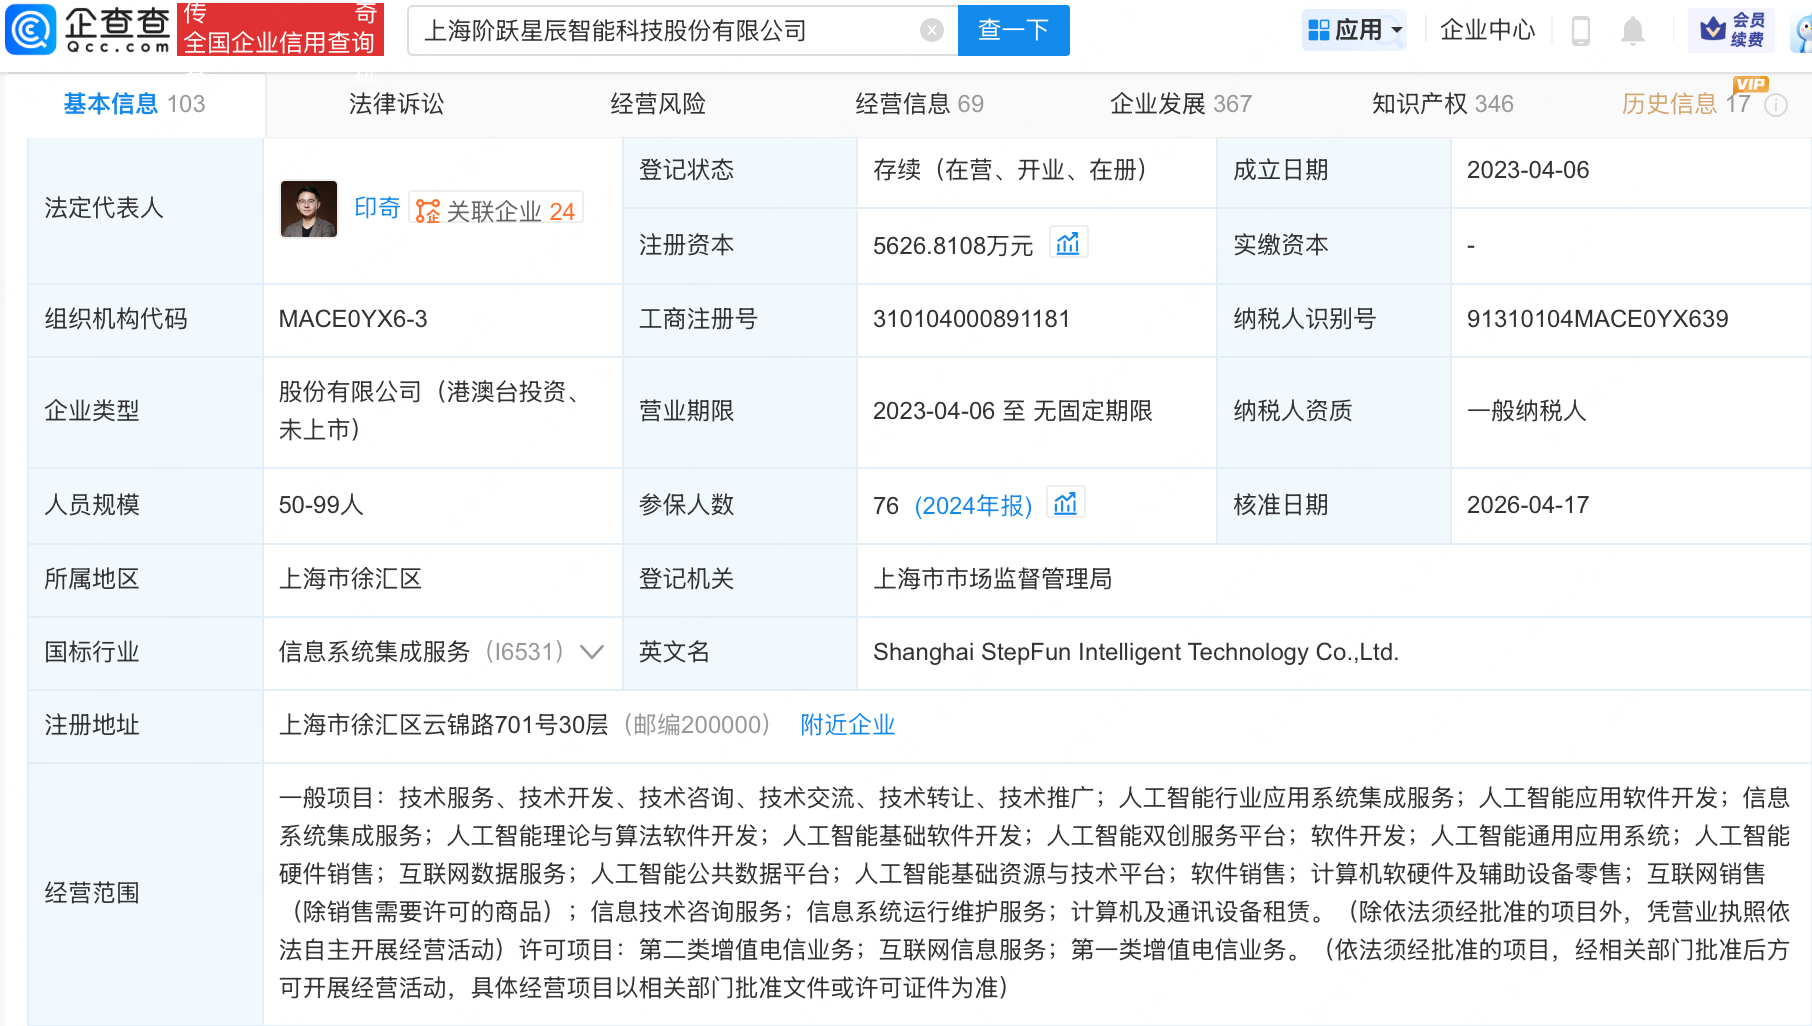
Task: Open legal representative 印奇 profile link
Action: click(x=377, y=208)
